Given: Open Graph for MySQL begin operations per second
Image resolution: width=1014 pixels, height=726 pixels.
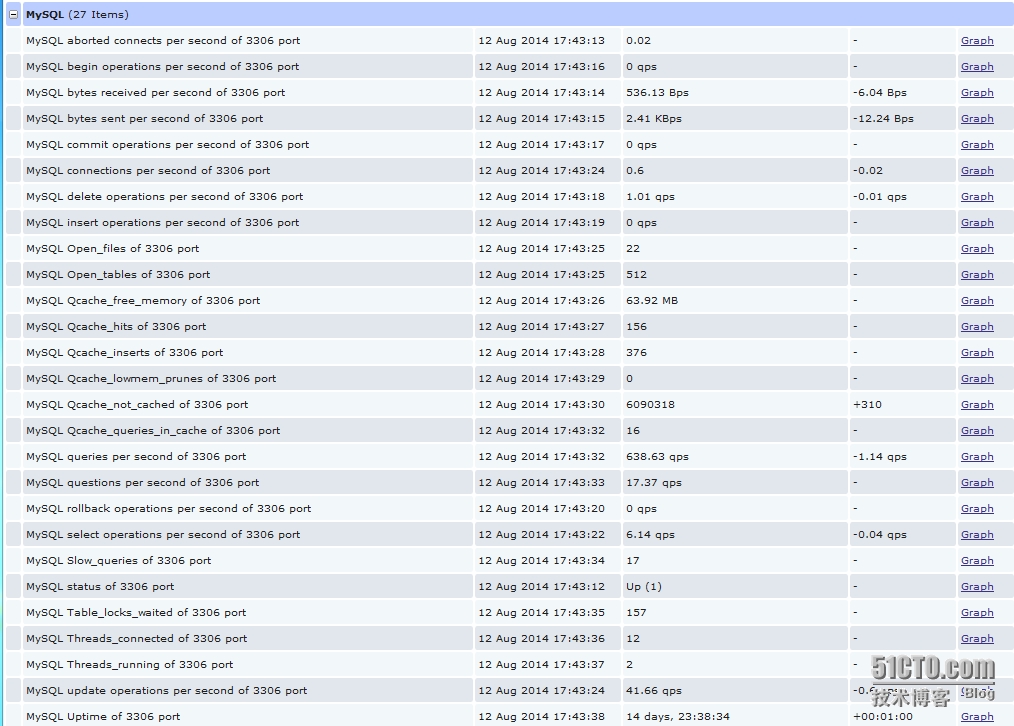Looking at the screenshot, I should coord(976,67).
